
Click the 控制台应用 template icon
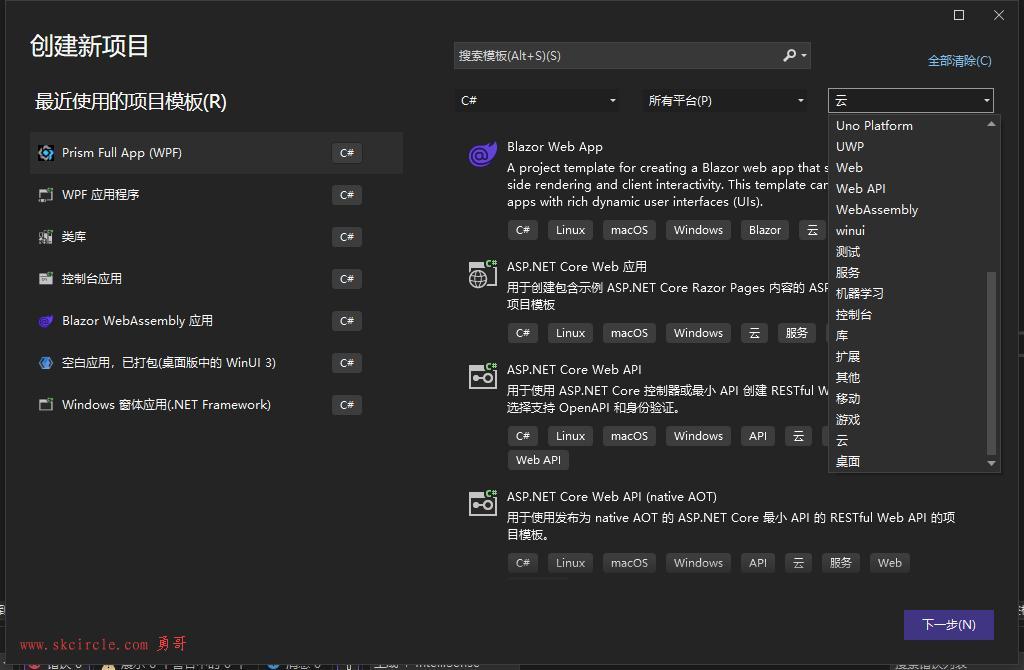click(46, 279)
